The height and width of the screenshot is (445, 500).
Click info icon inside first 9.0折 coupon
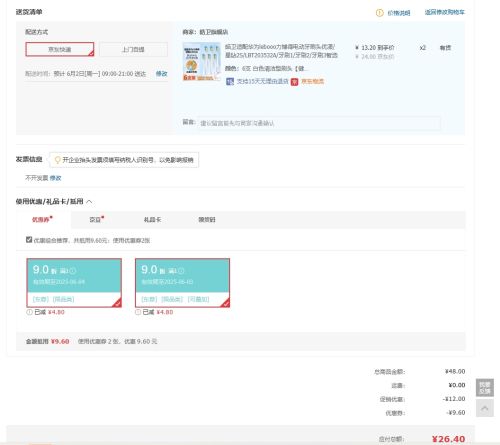tap(73, 271)
